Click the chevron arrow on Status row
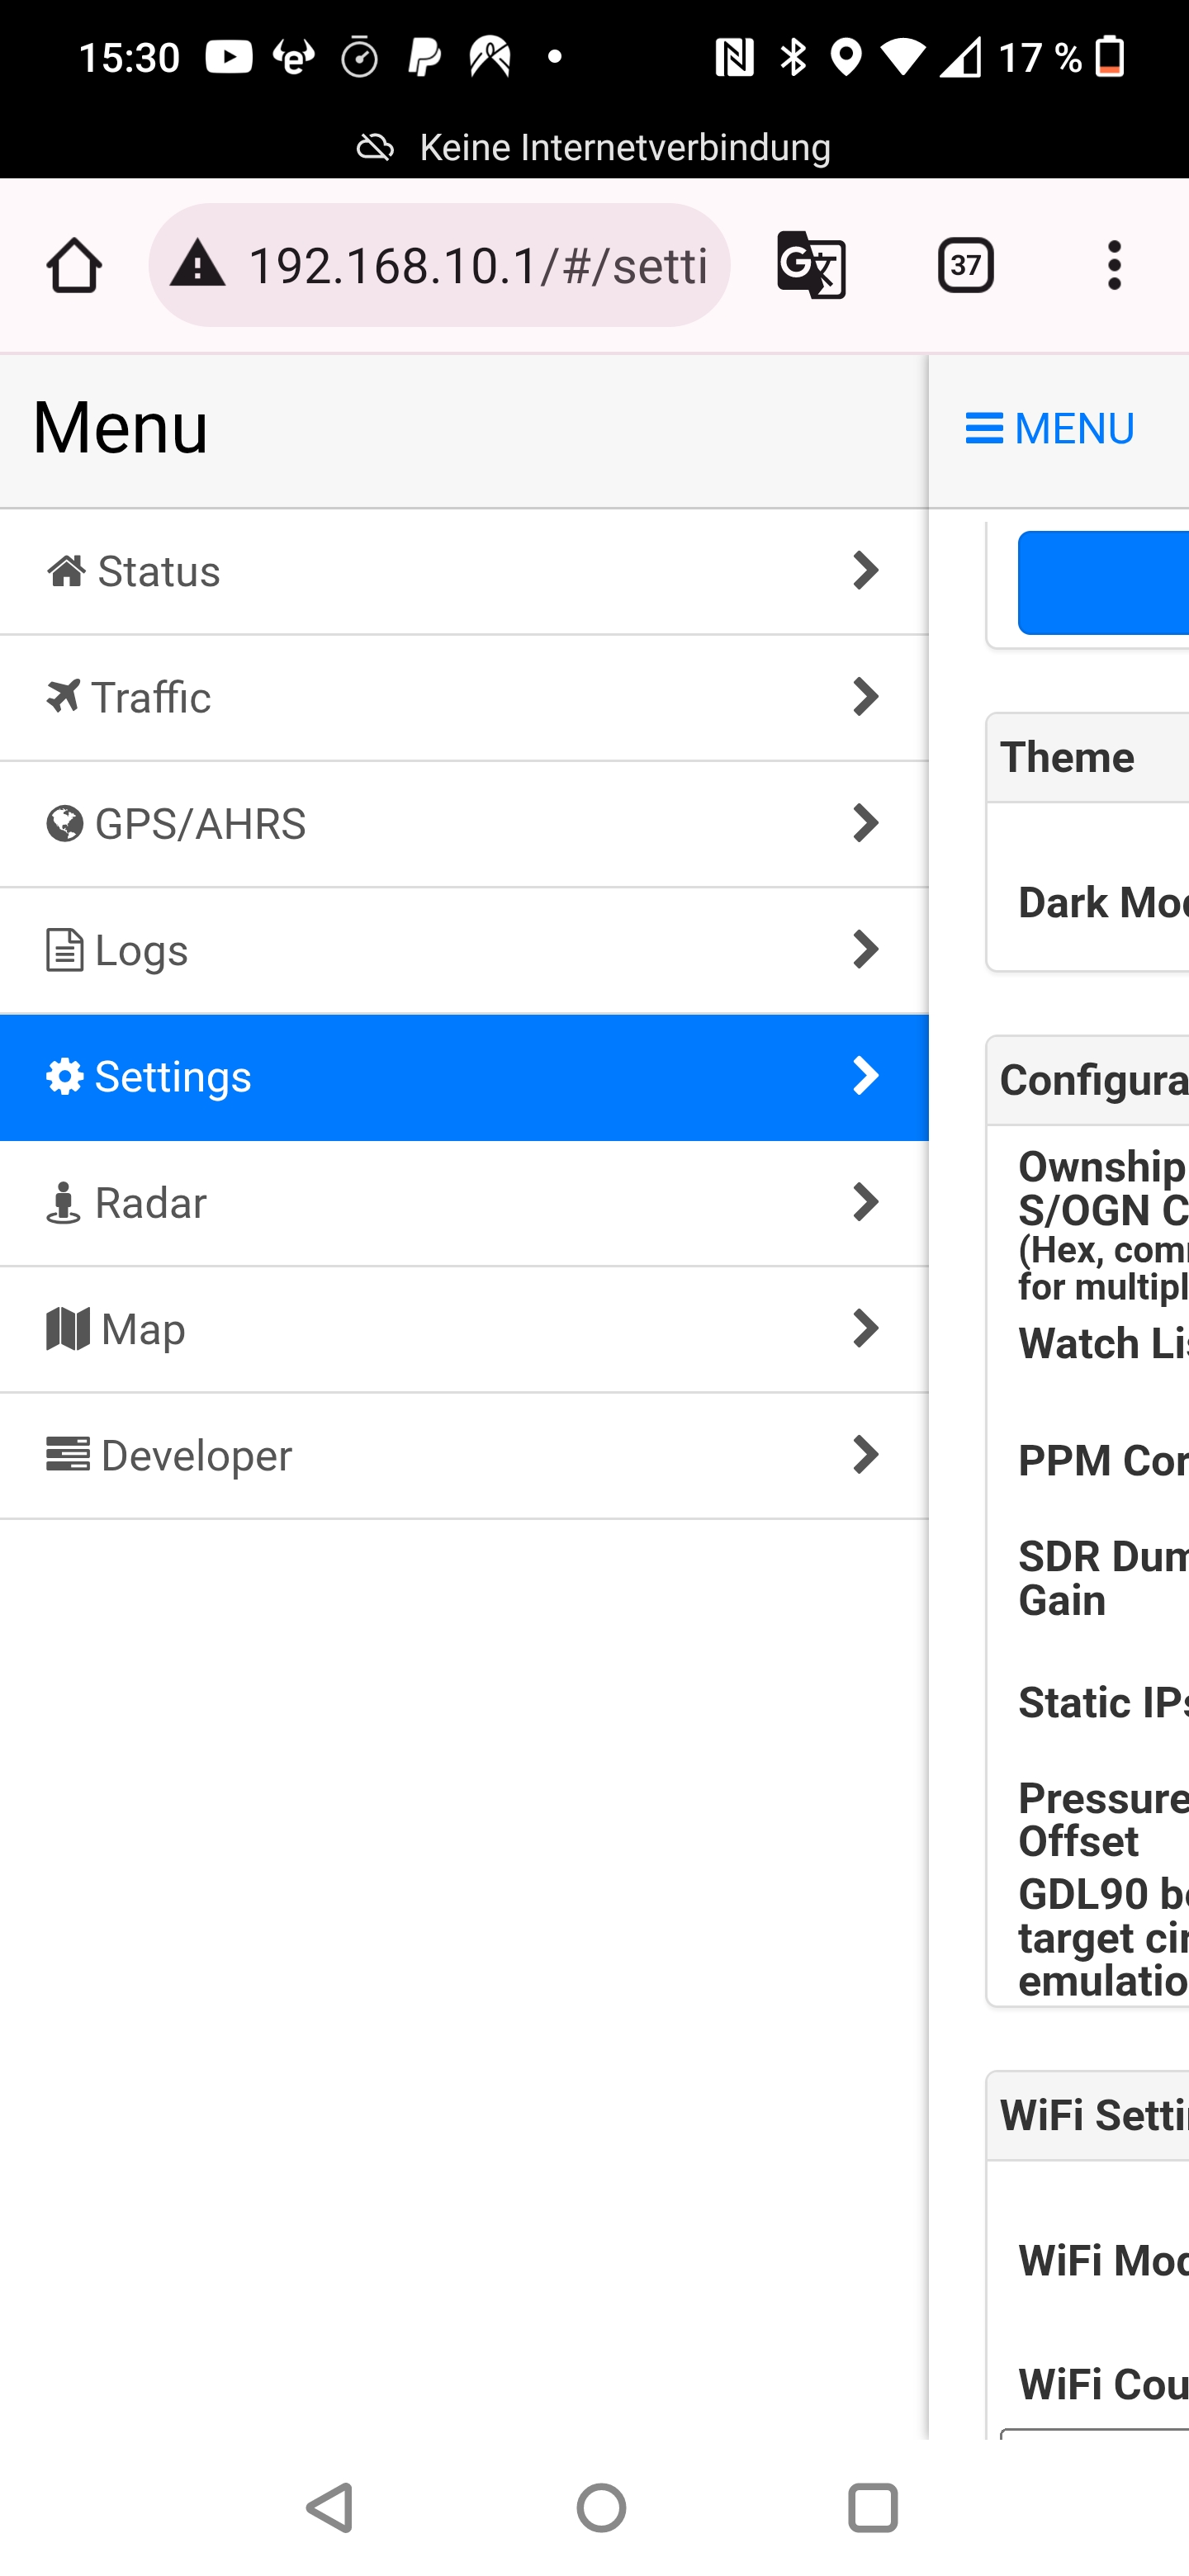 [865, 571]
